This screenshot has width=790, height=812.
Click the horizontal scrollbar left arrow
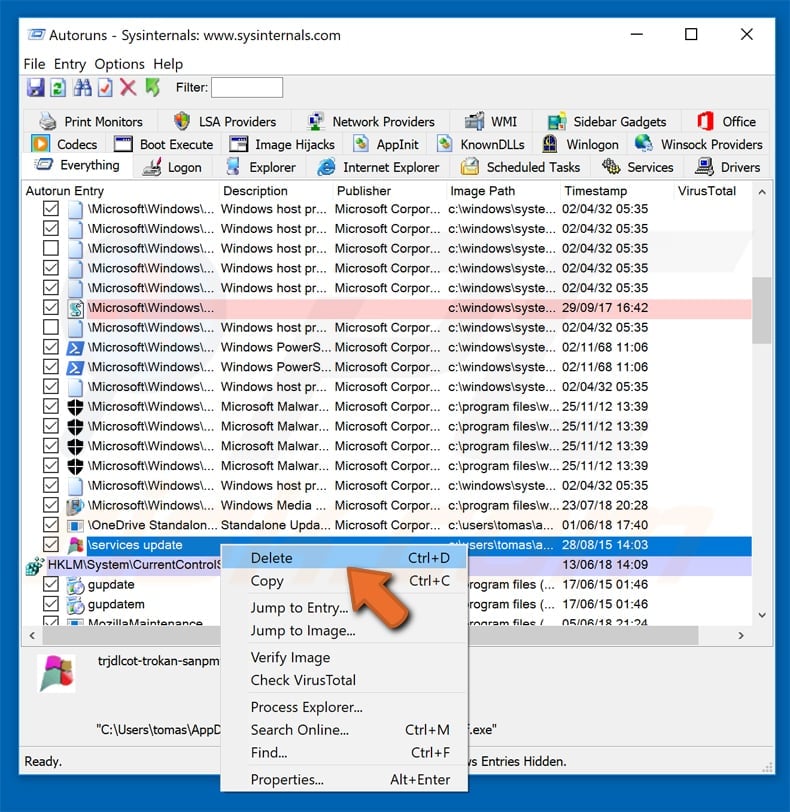point(32,635)
